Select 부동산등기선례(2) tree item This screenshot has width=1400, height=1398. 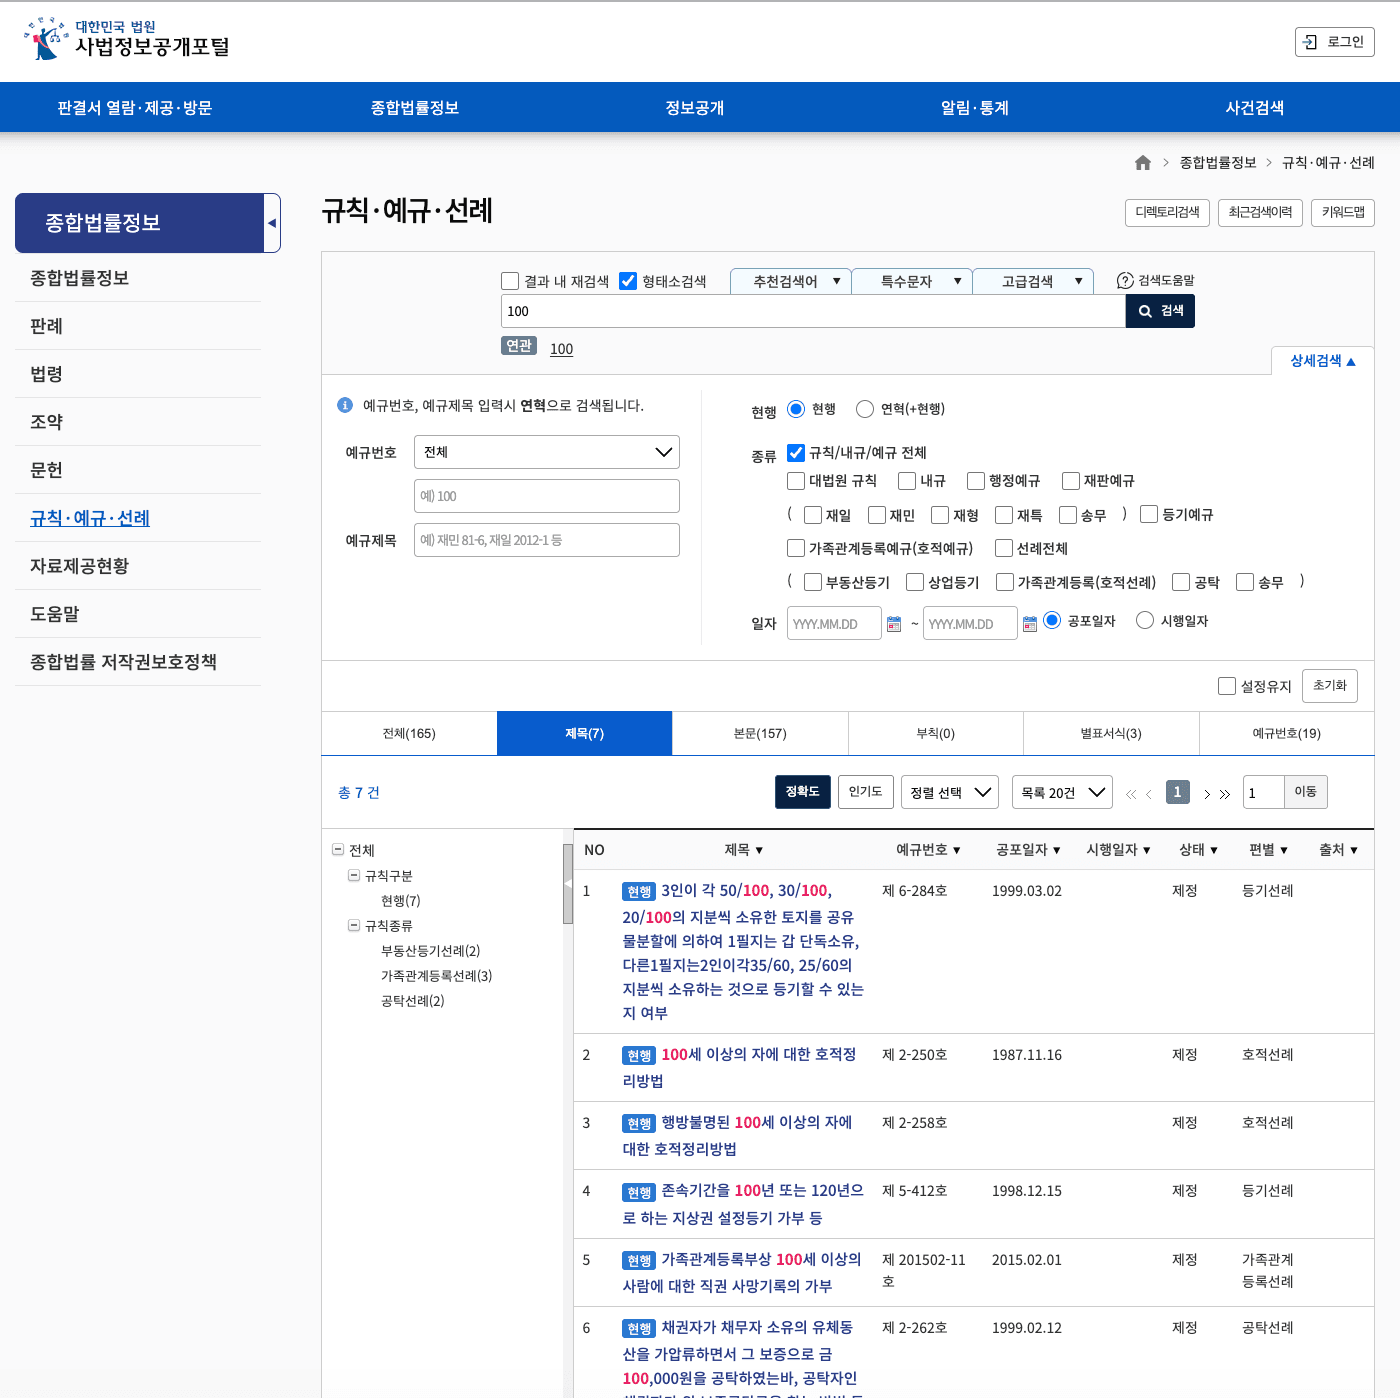pos(430,950)
